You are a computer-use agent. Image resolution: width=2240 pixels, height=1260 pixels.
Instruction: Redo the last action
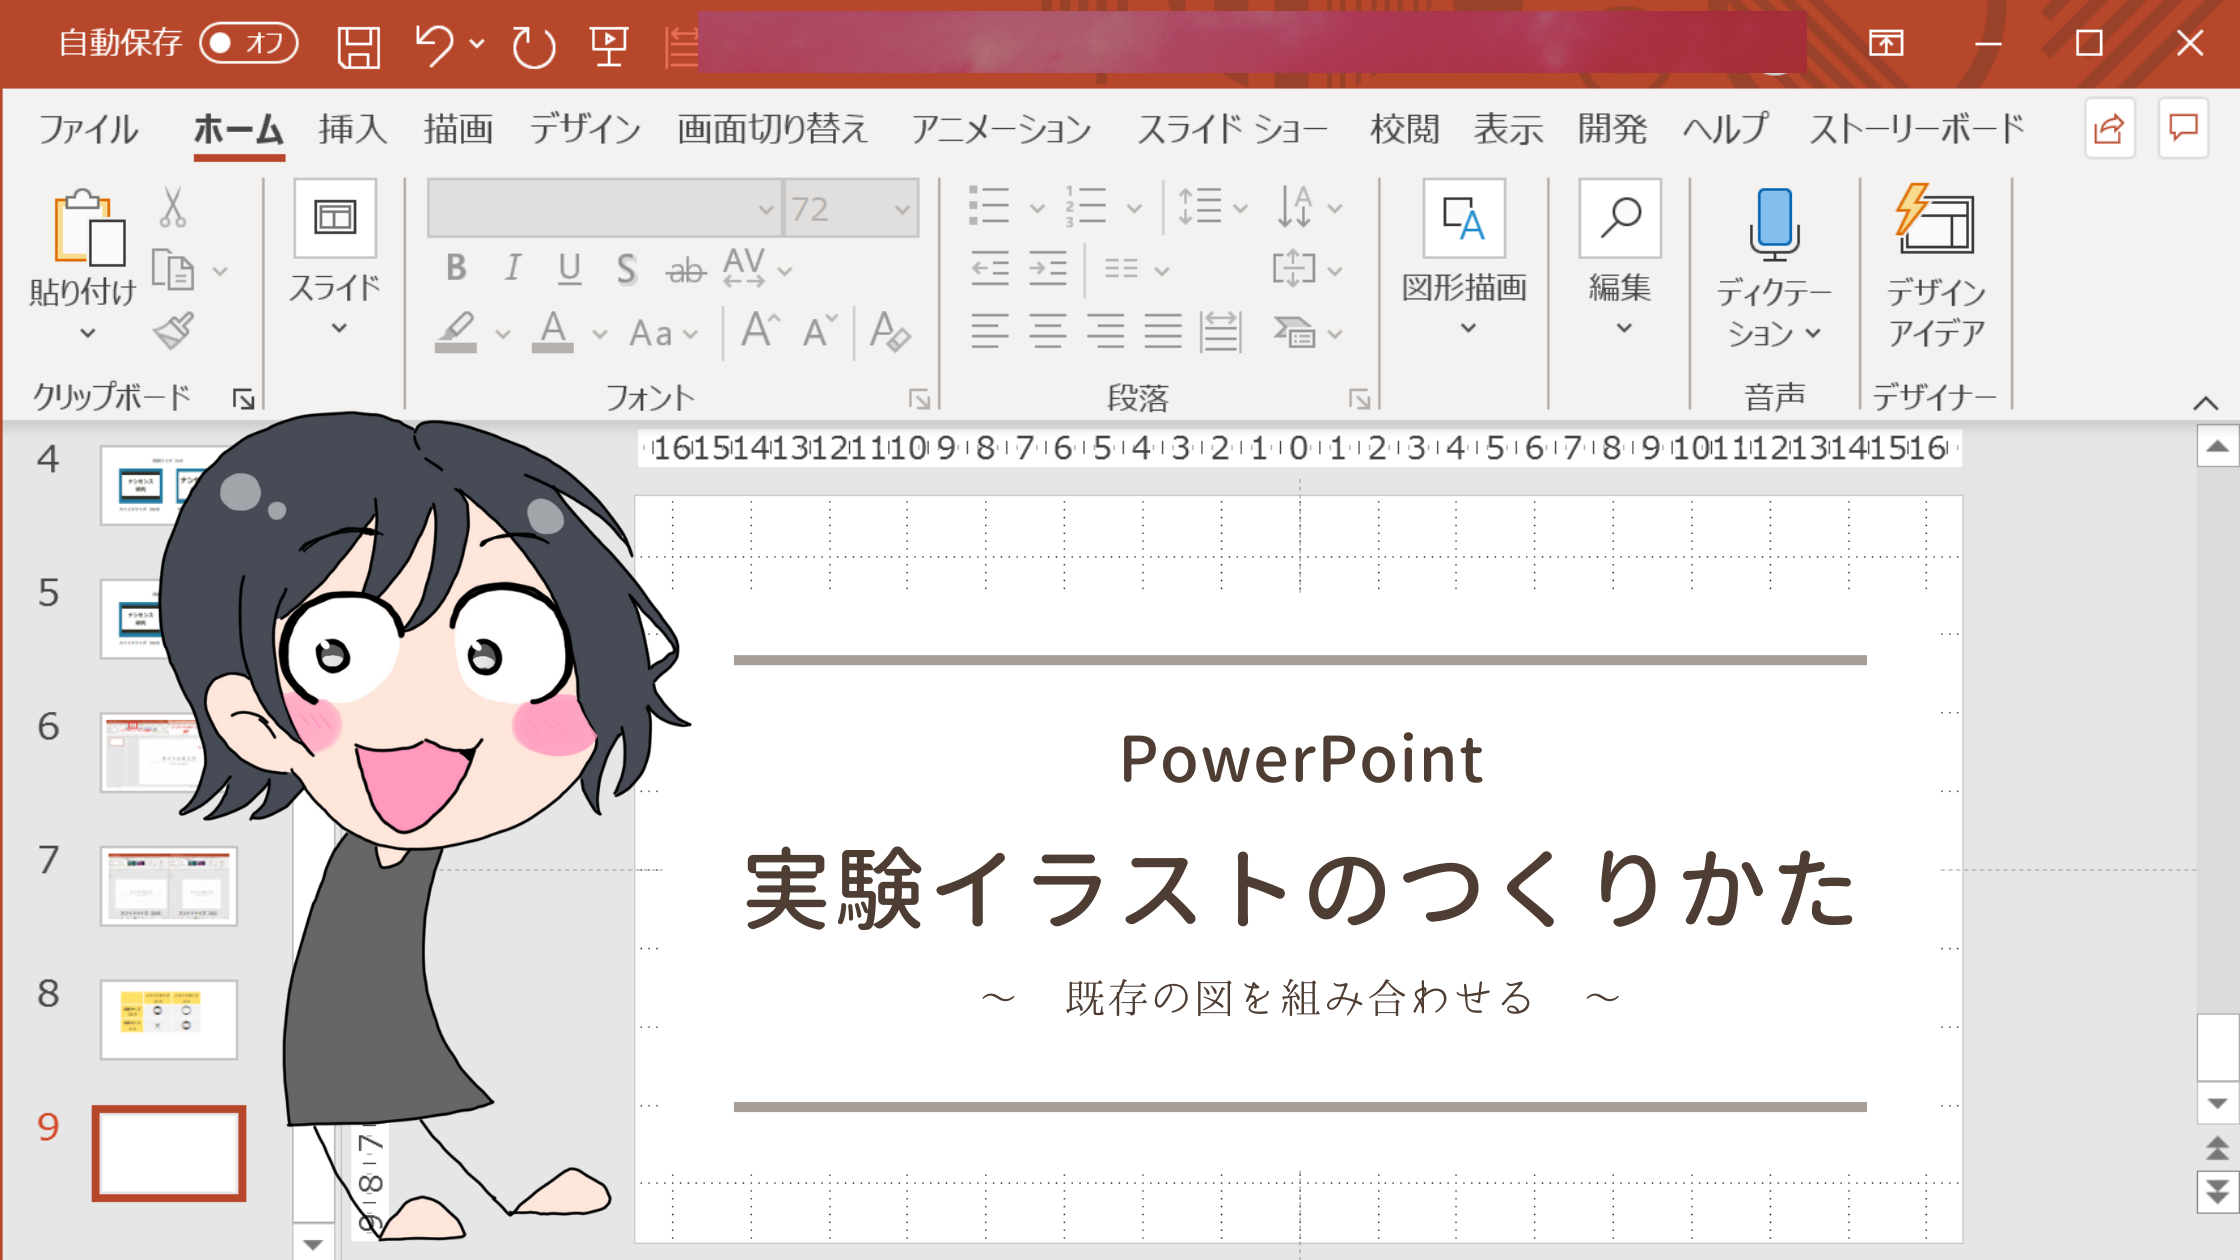(x=533, y=46)
